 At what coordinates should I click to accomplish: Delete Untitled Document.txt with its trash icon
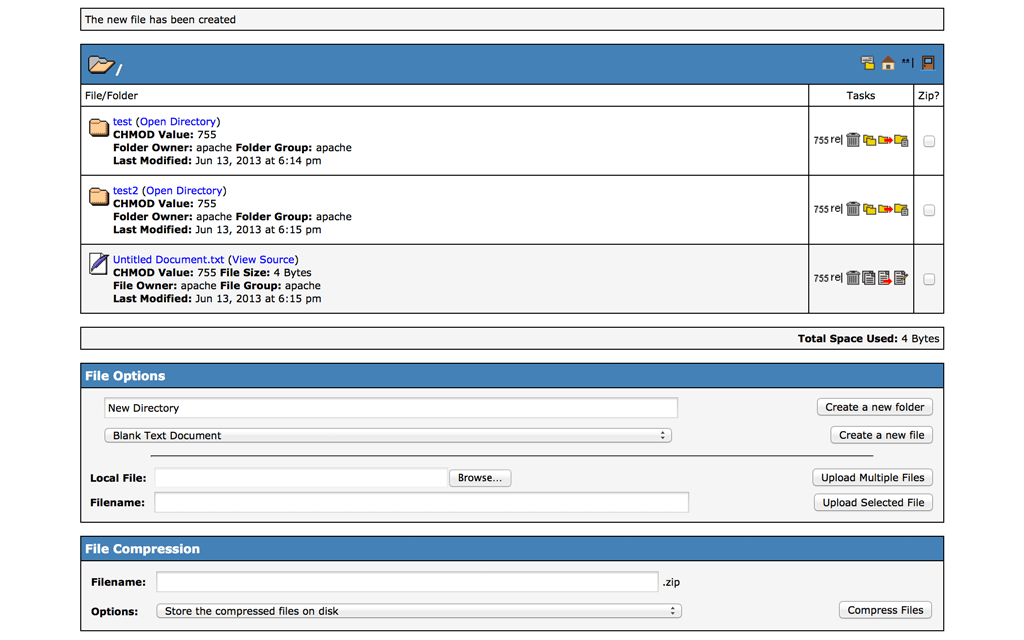pos(853,277)
